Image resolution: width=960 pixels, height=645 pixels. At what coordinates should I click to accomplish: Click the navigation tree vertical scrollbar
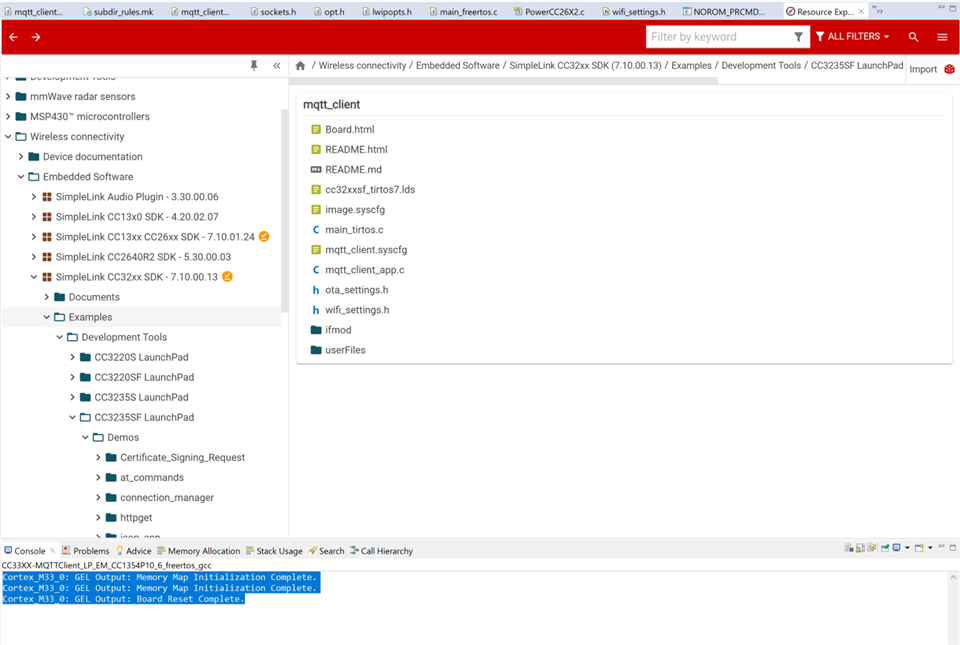click(x=284, y=211)
